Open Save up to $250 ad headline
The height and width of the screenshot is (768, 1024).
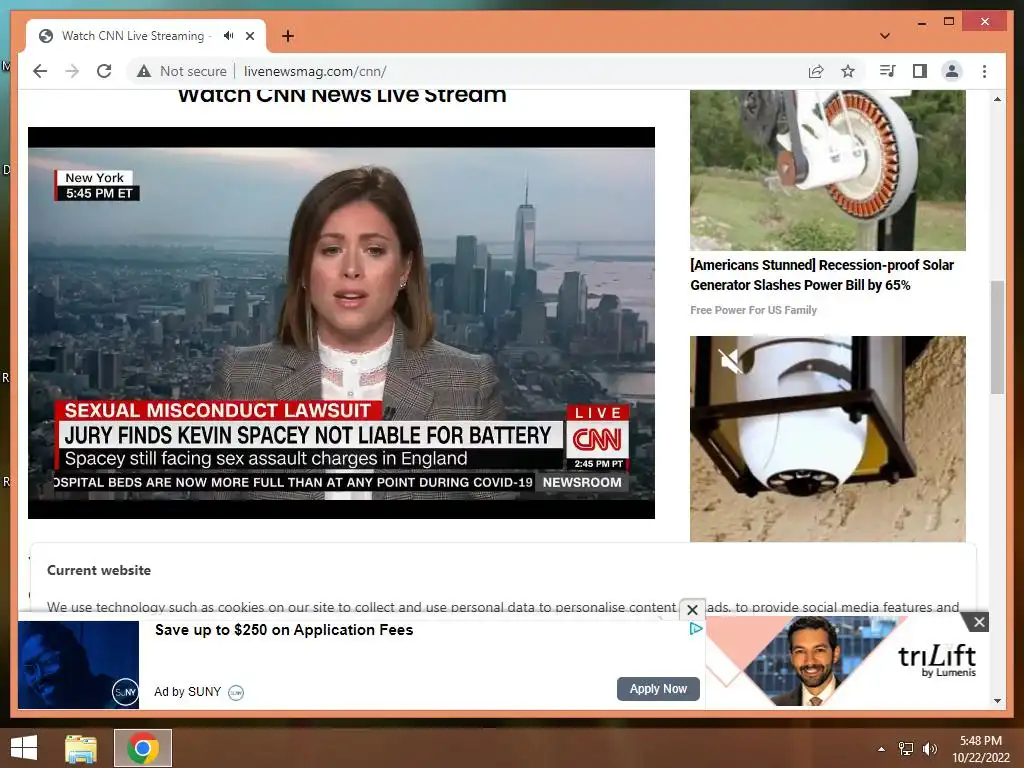284,630
